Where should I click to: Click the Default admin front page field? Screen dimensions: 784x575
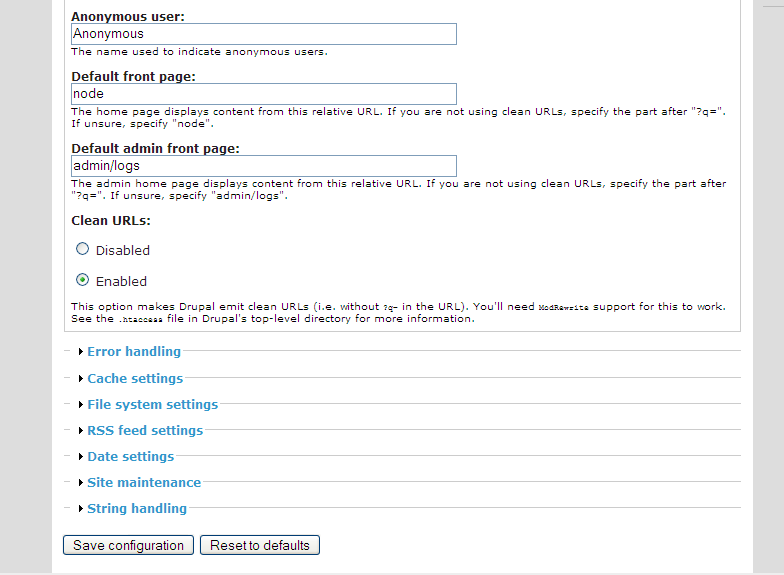coord(264,166)
